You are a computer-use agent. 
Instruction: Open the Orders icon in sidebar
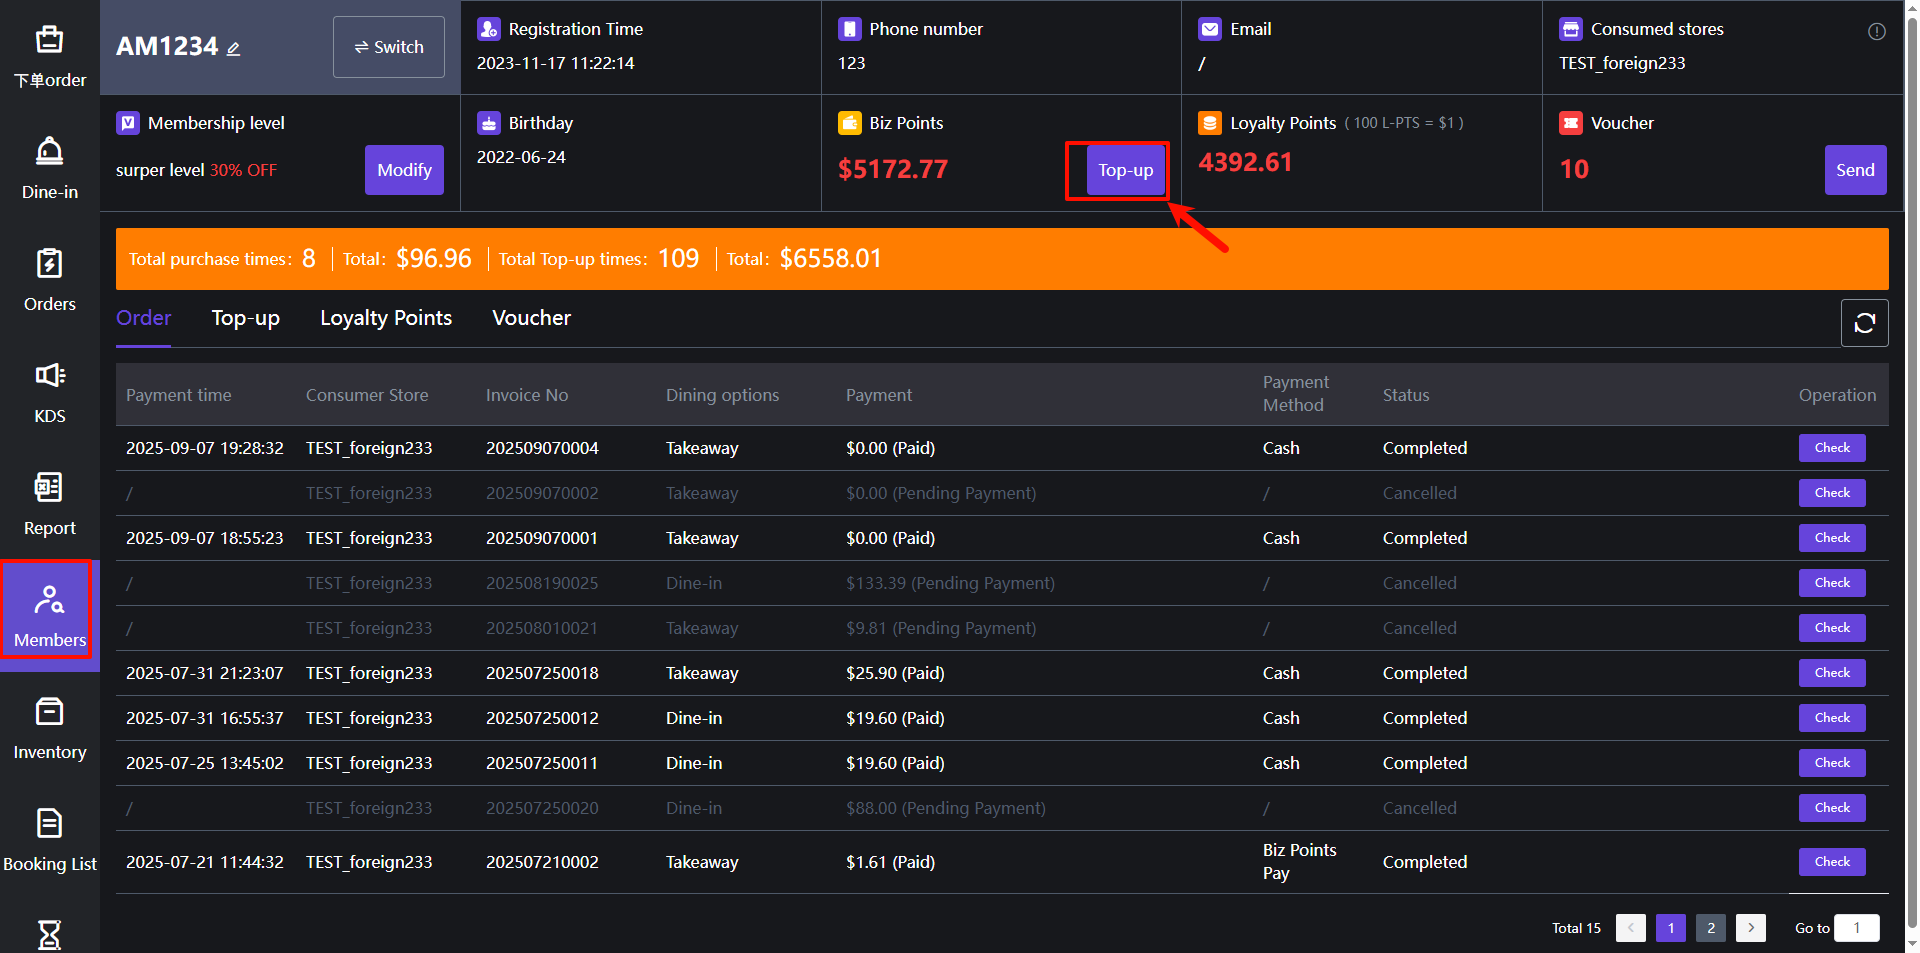[49, 280]
